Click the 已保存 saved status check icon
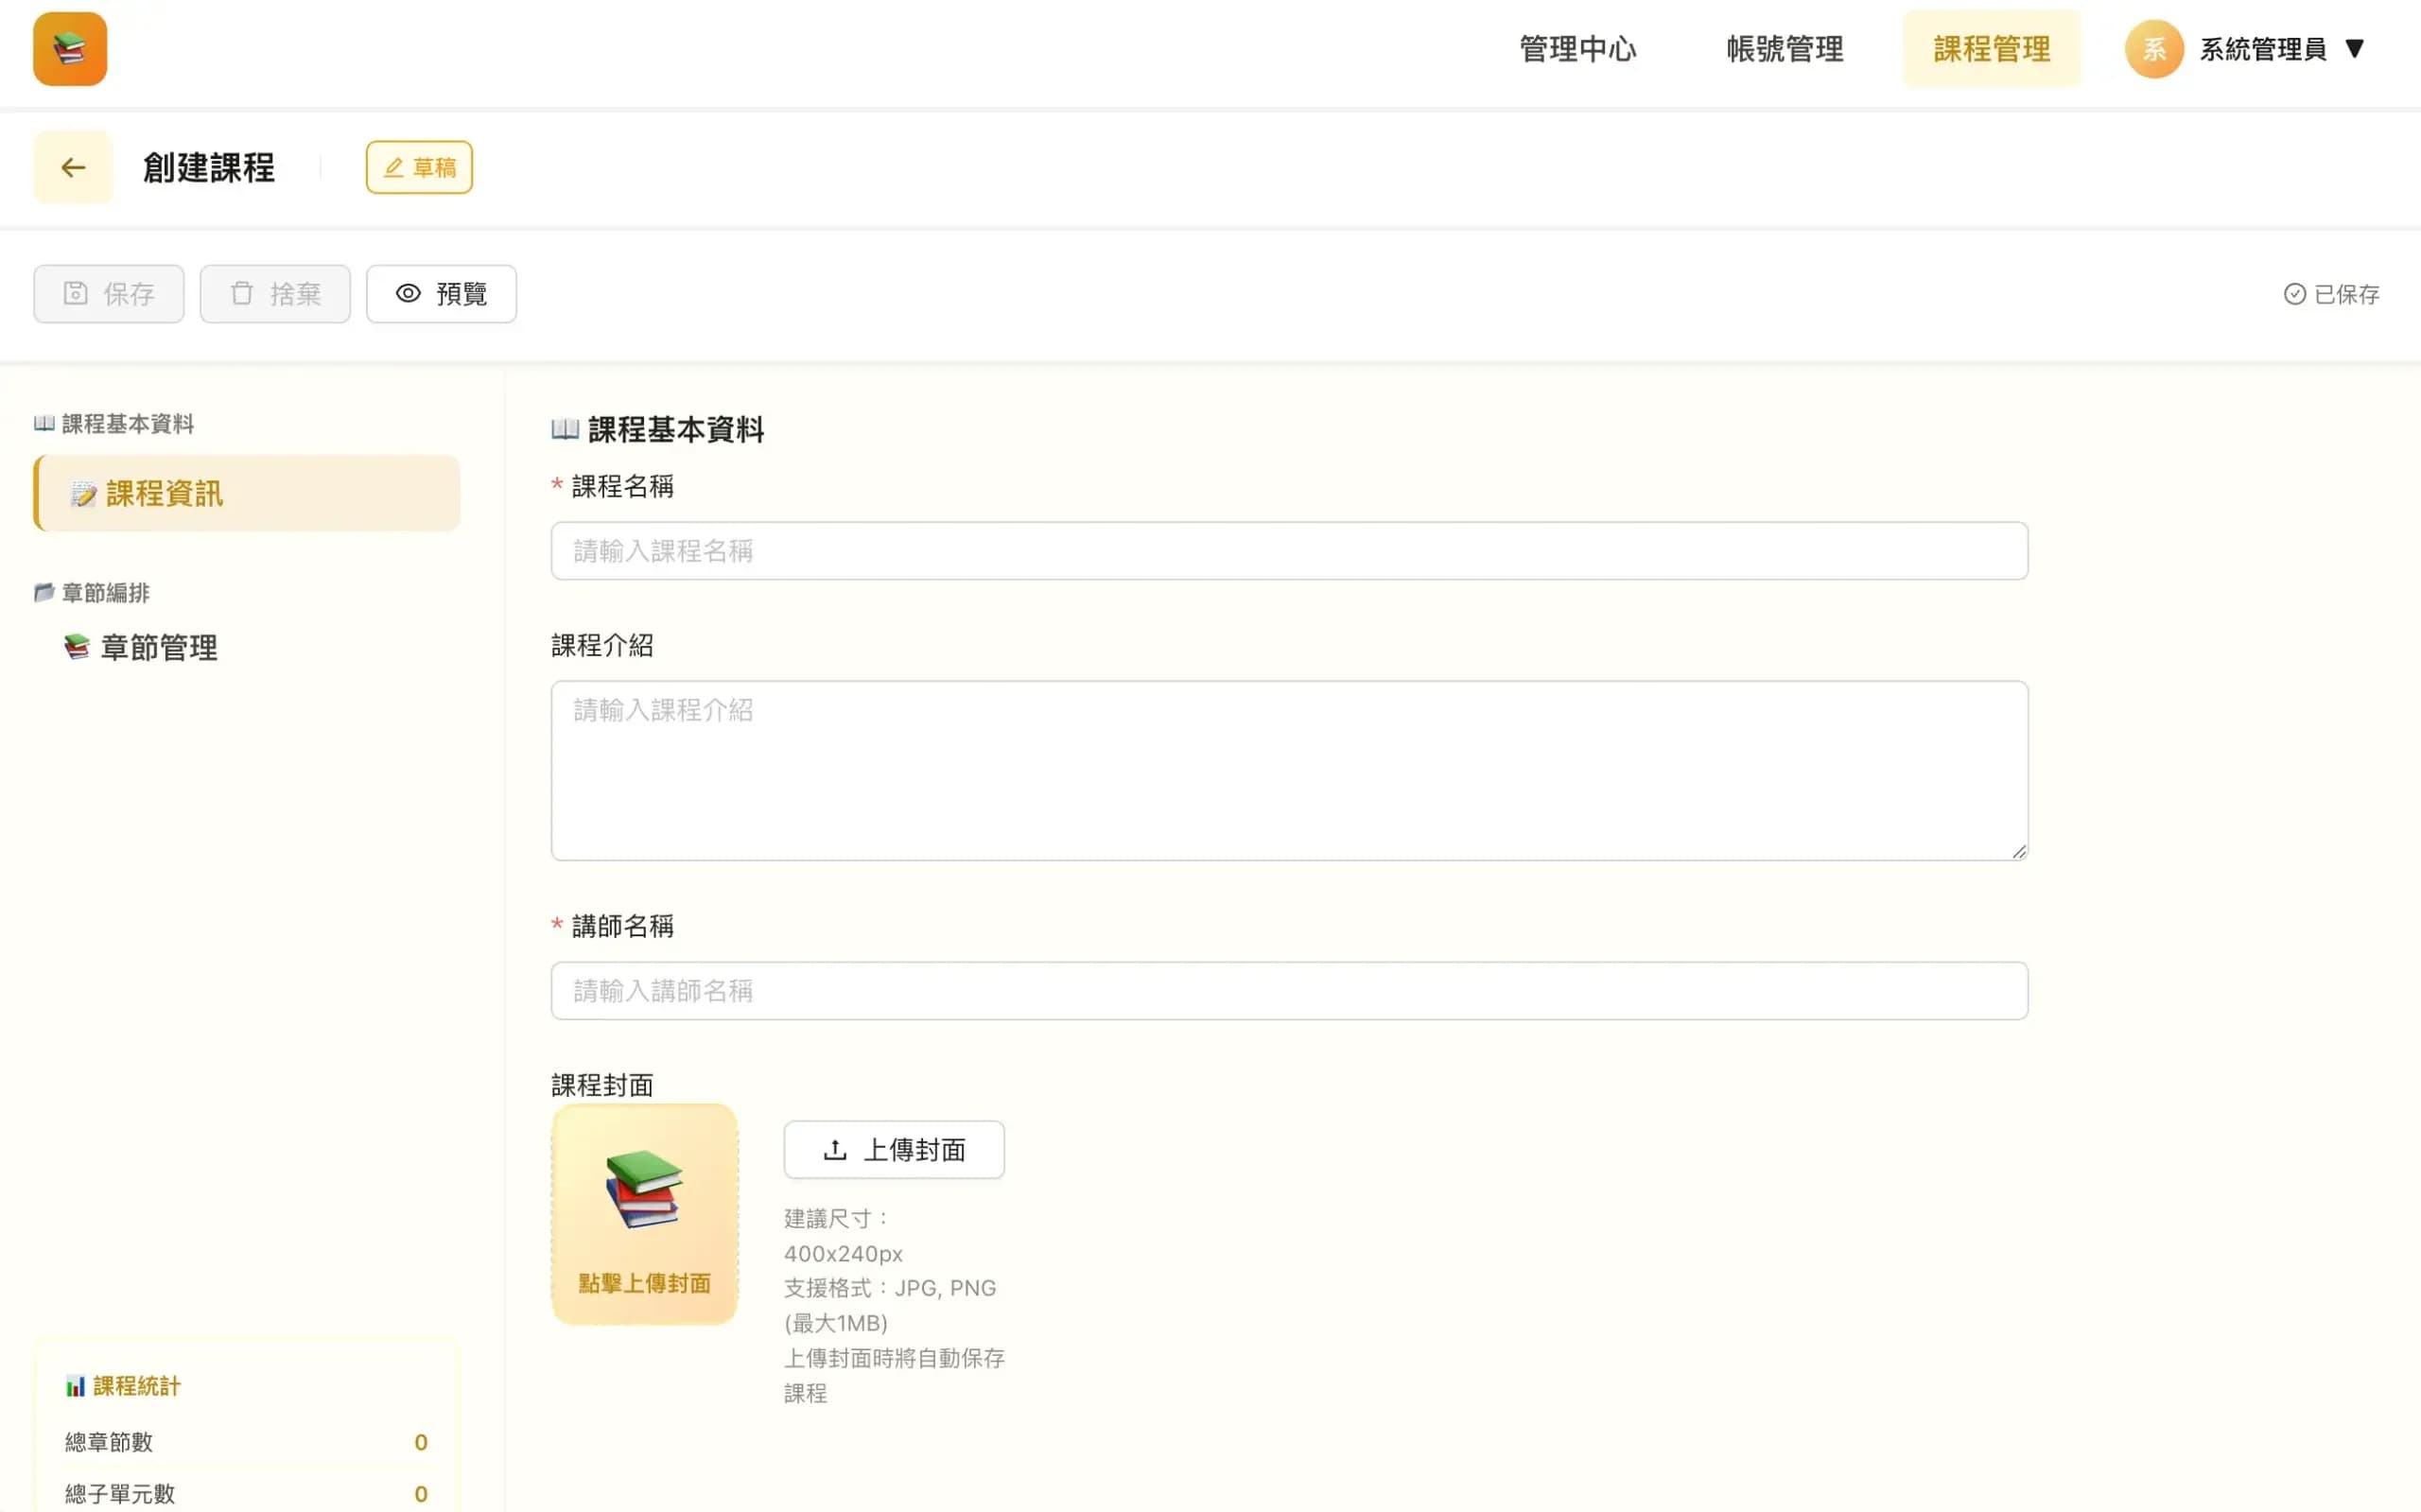This screenshot has width=2421, height=1512. (2294, 293)
